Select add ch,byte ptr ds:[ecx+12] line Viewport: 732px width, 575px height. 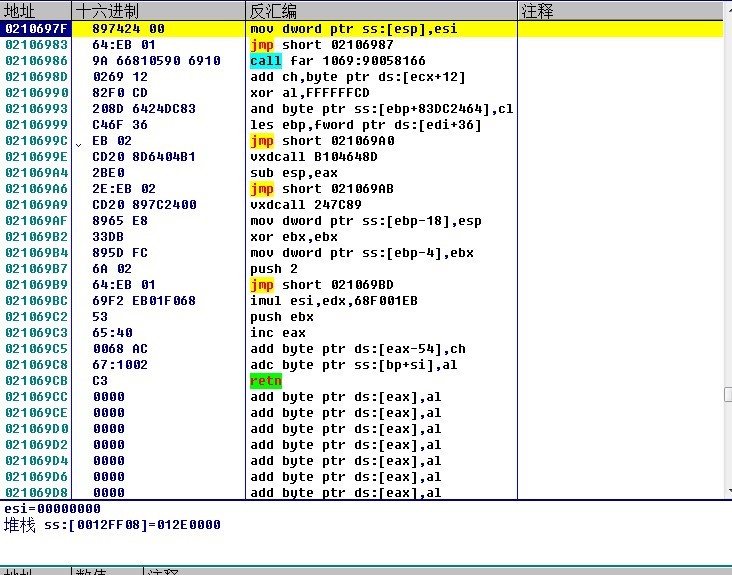click(358, 77)
